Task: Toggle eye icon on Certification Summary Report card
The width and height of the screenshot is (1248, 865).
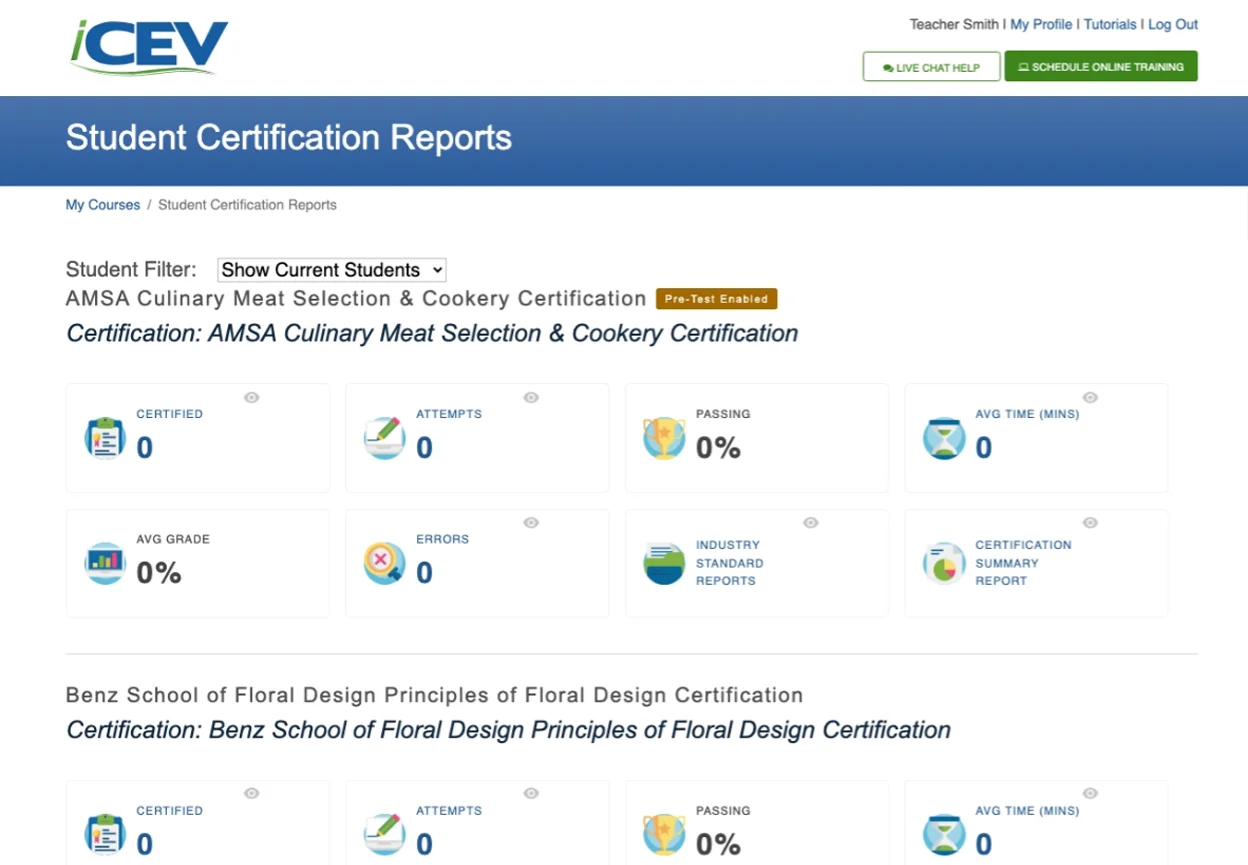Action: click(1090, 522)
